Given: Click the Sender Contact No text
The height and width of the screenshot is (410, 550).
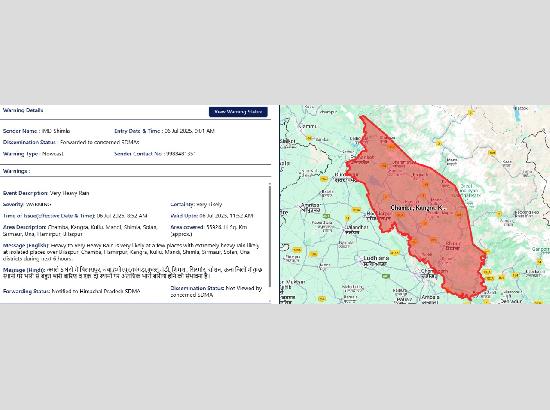Looking at the screenshot, I should (x=154, y=154).
